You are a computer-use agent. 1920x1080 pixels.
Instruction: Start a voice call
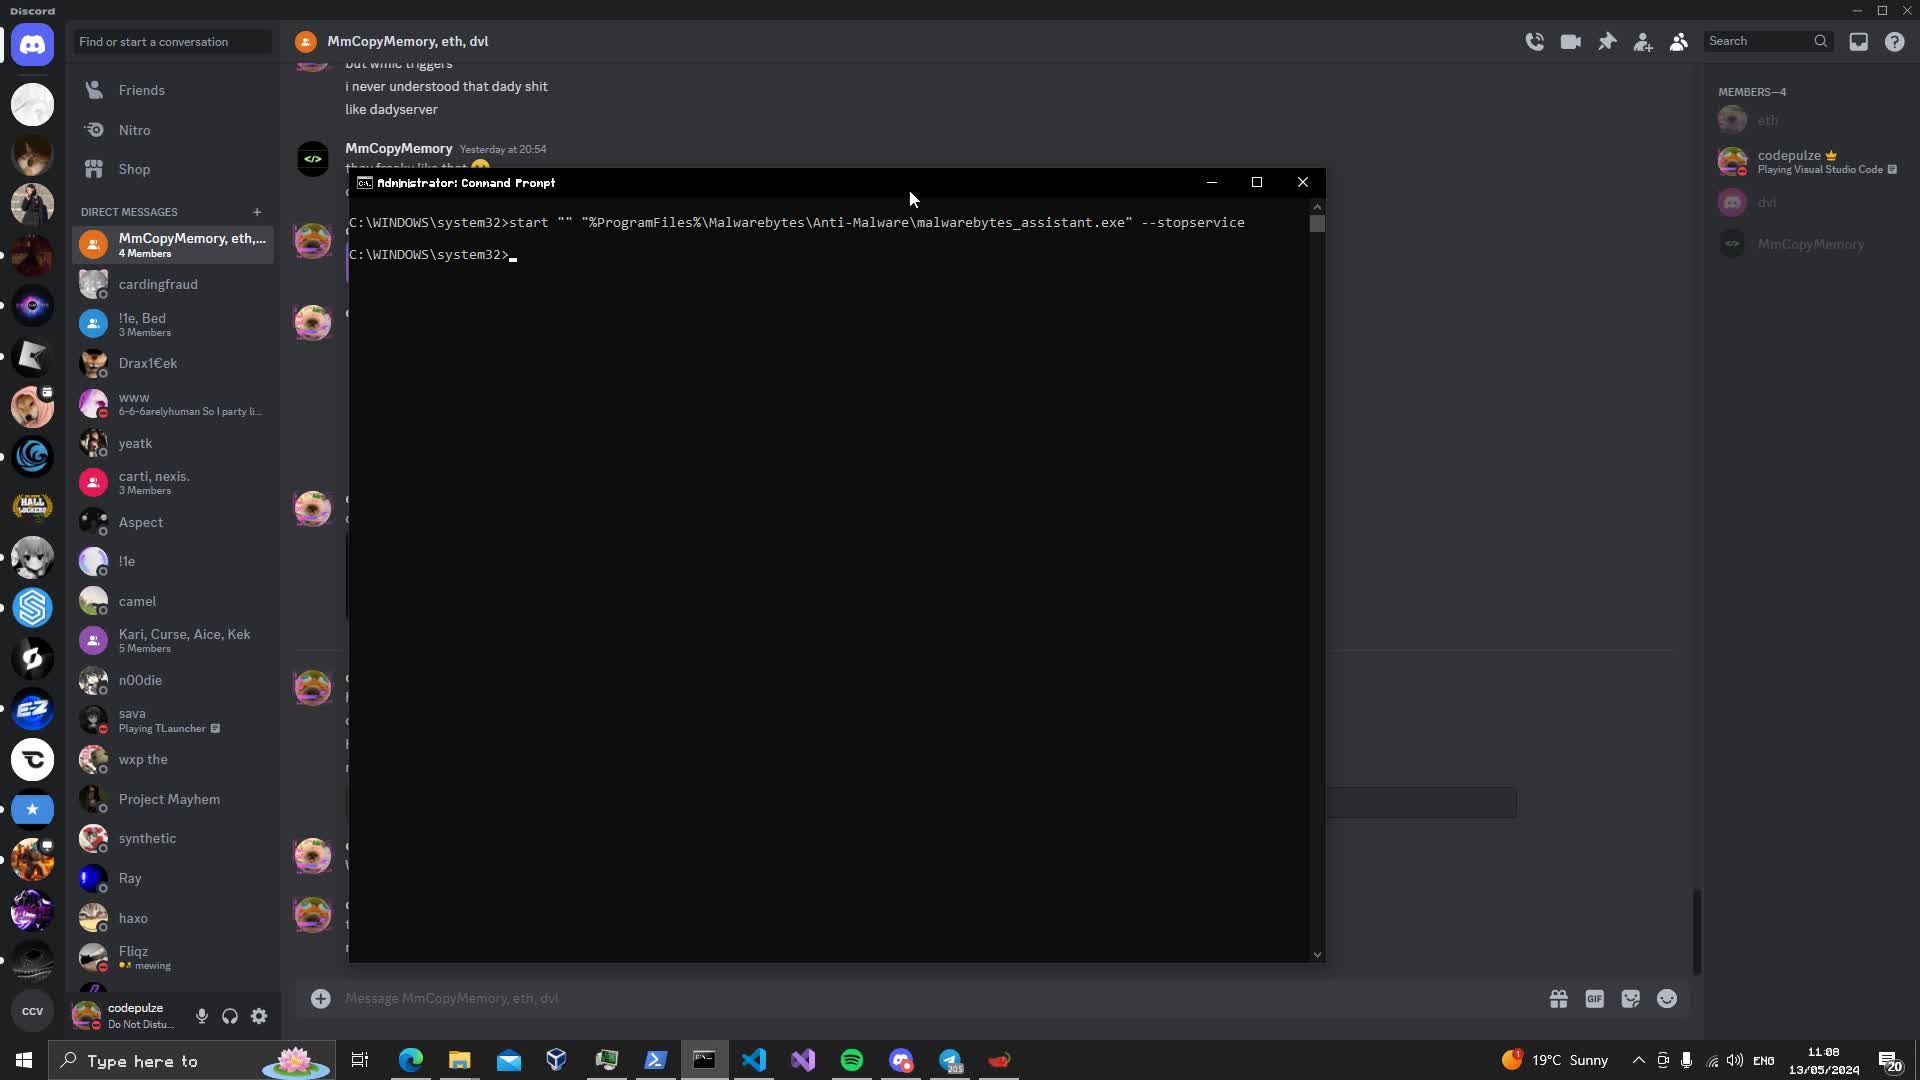pyautogui.click(x=1534, y=42)
